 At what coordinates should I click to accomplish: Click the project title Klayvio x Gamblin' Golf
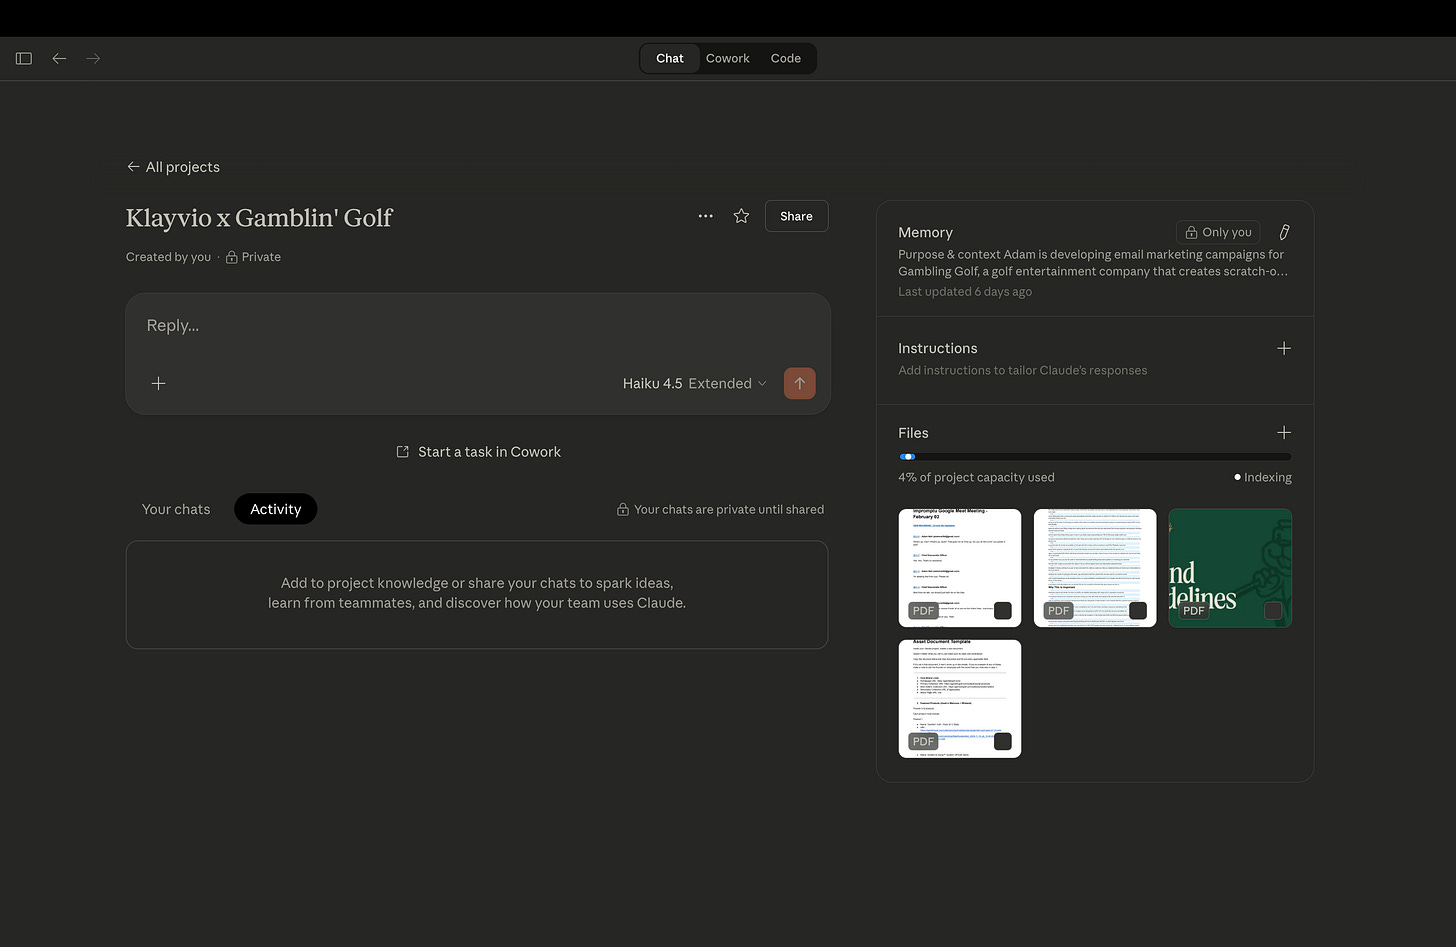[260, 217]
